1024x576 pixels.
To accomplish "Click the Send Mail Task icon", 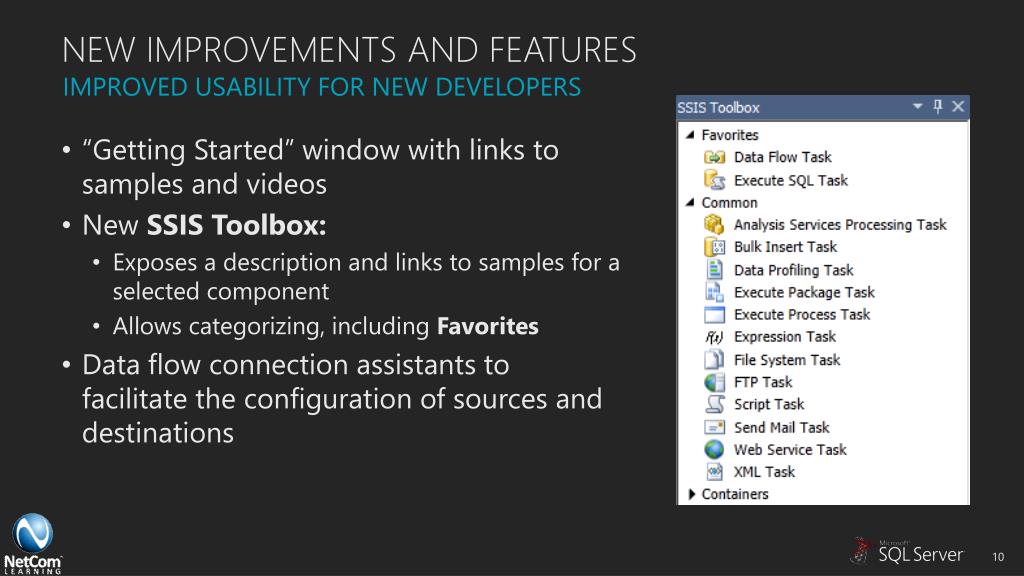I will coord(714,427).
